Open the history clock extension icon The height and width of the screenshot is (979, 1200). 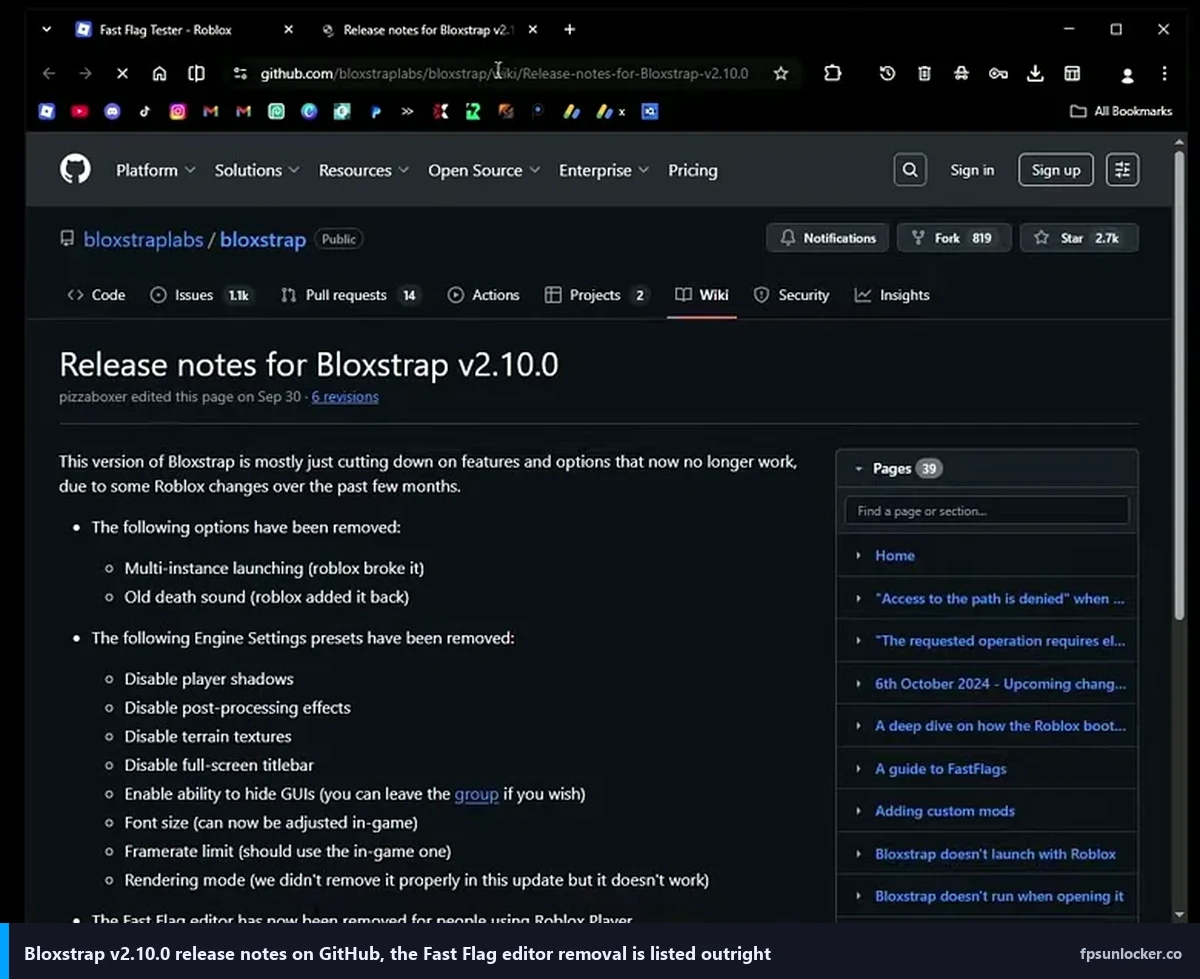pyautogui.click(x=887, y=73)
